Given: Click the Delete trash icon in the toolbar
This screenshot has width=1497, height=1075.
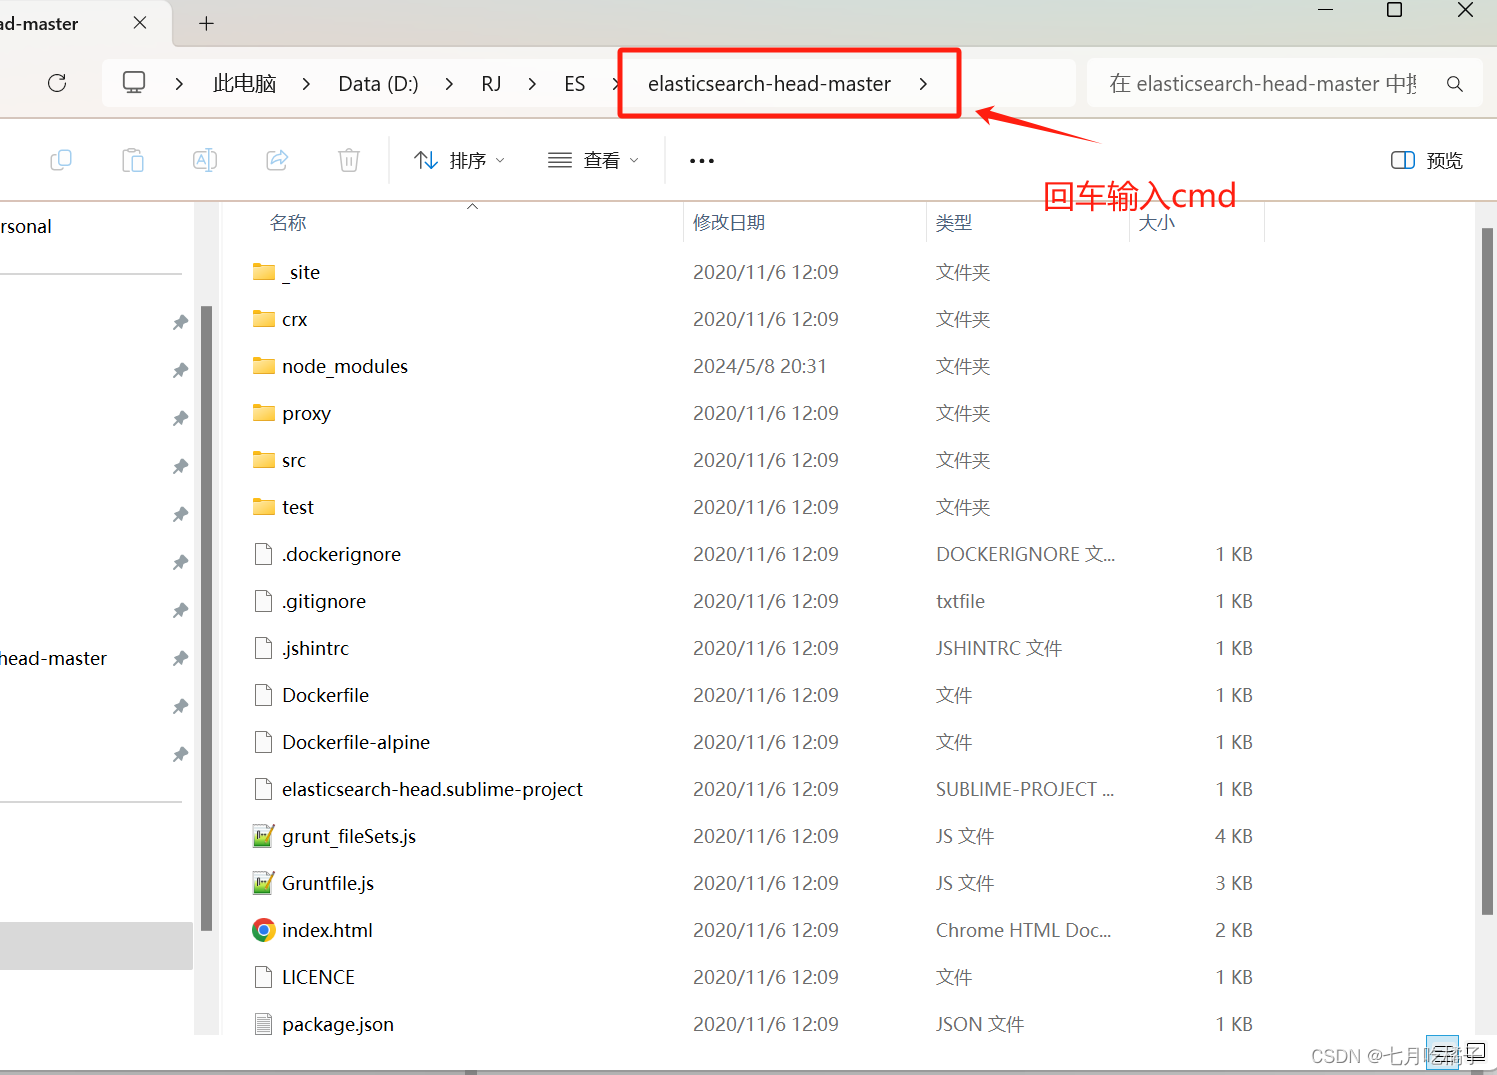Looking at the screenshot, I should click(349, 160).
